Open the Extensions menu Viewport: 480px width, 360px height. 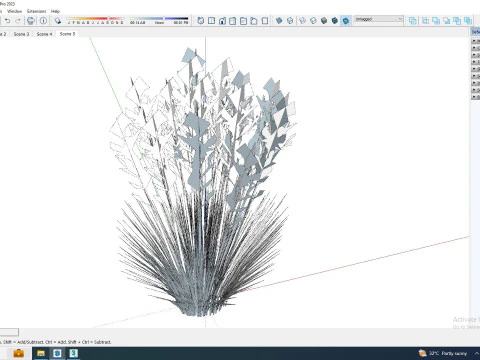point(37,11)
